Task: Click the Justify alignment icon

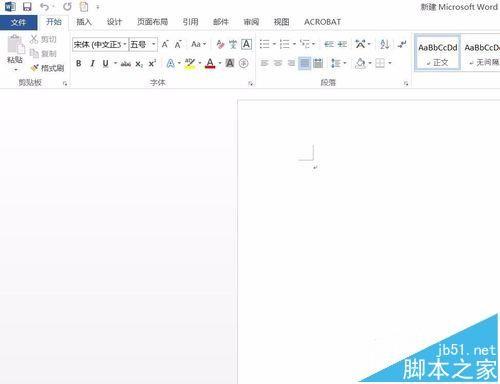Action: click(x=305, y=63)
